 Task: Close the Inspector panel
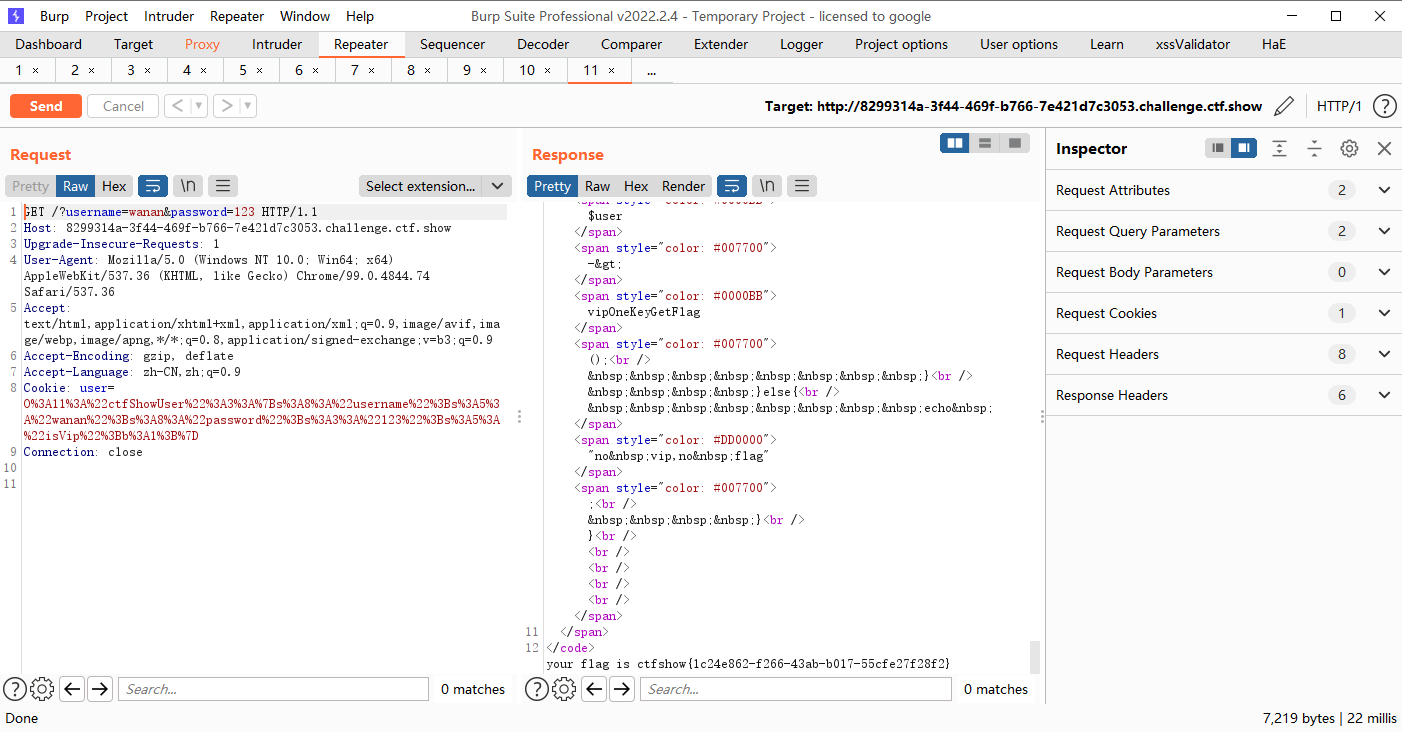1384,148
